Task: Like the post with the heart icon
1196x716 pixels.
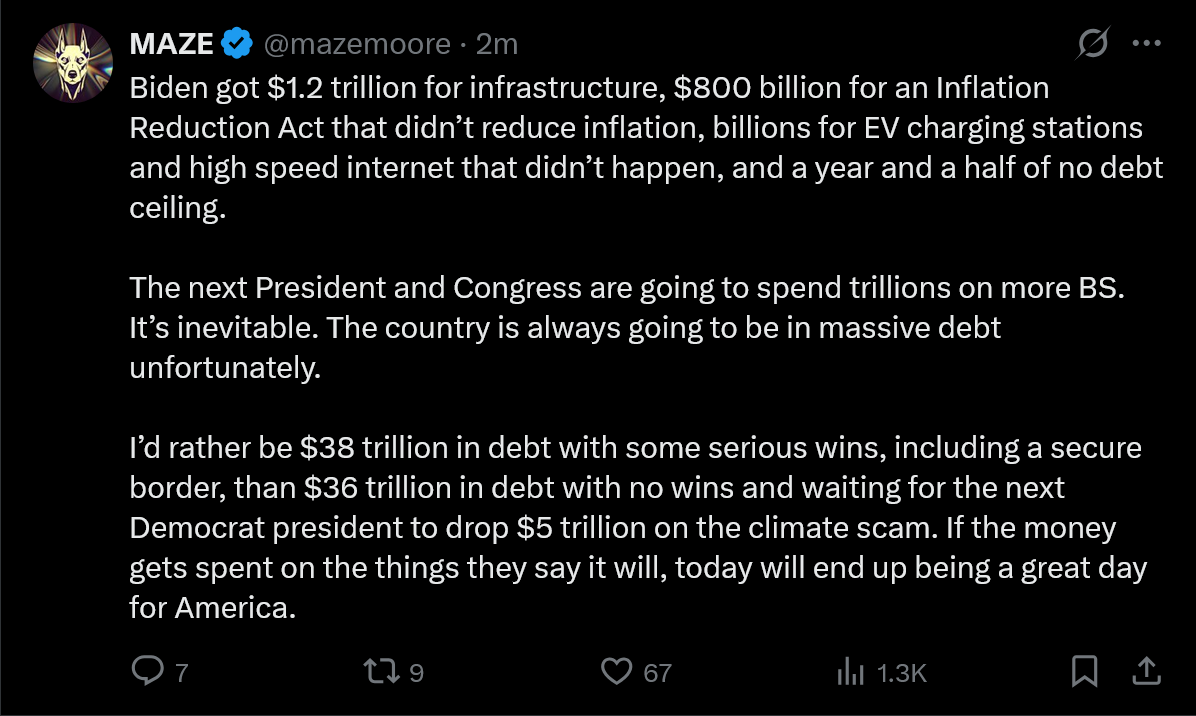Action: click(616, 671)
